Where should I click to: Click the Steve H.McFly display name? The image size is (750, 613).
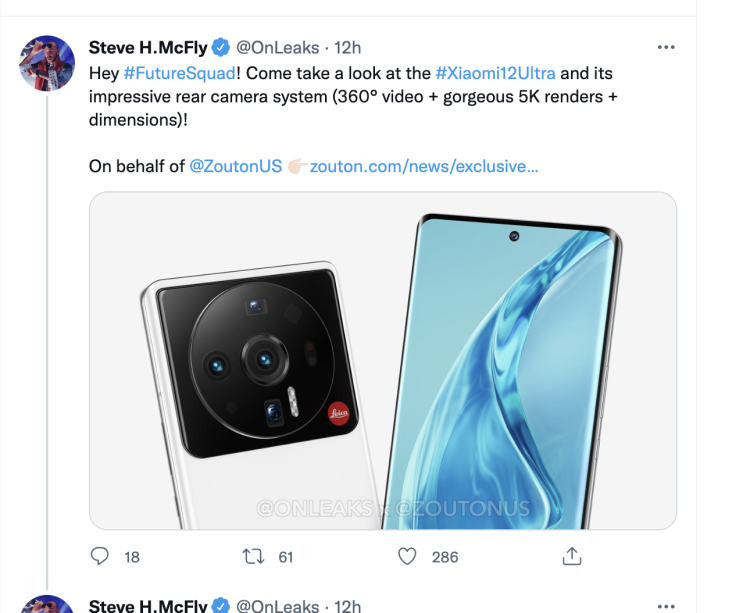(x=148, y=47)
